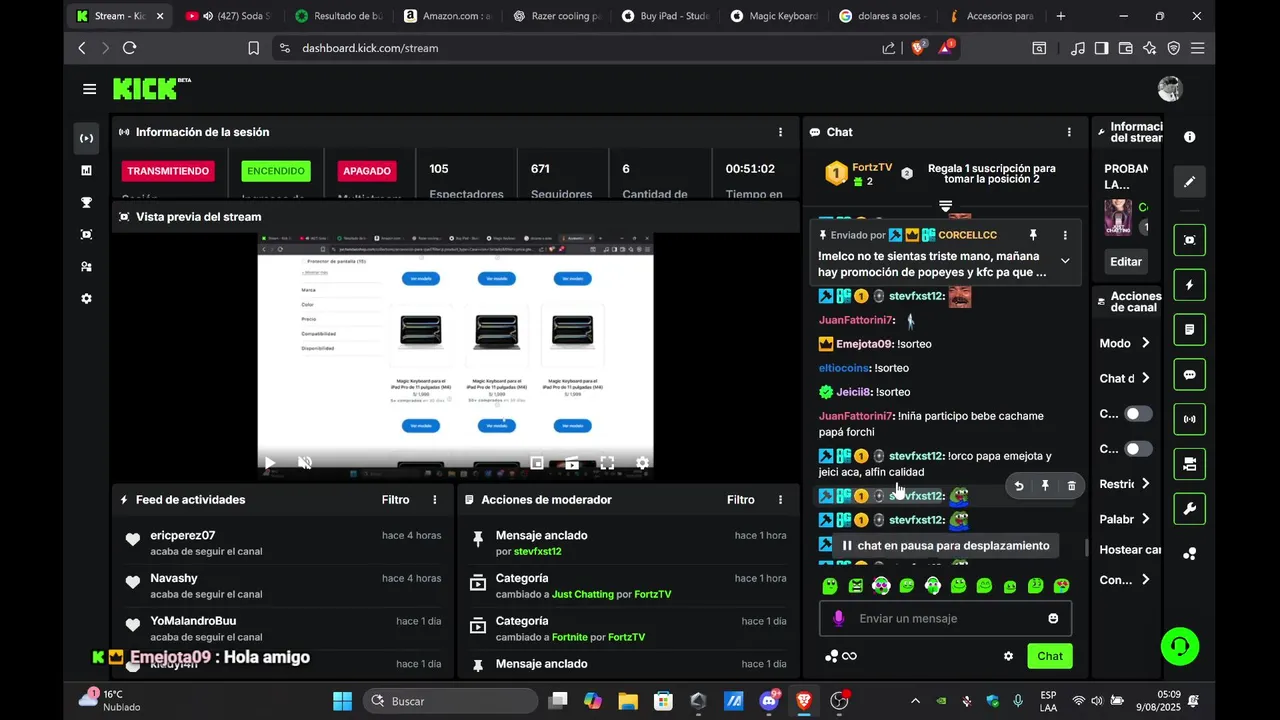Open the Kick hamburger menu
Viewport: 1280px width, 720px height.
click(x=90, y=89)
